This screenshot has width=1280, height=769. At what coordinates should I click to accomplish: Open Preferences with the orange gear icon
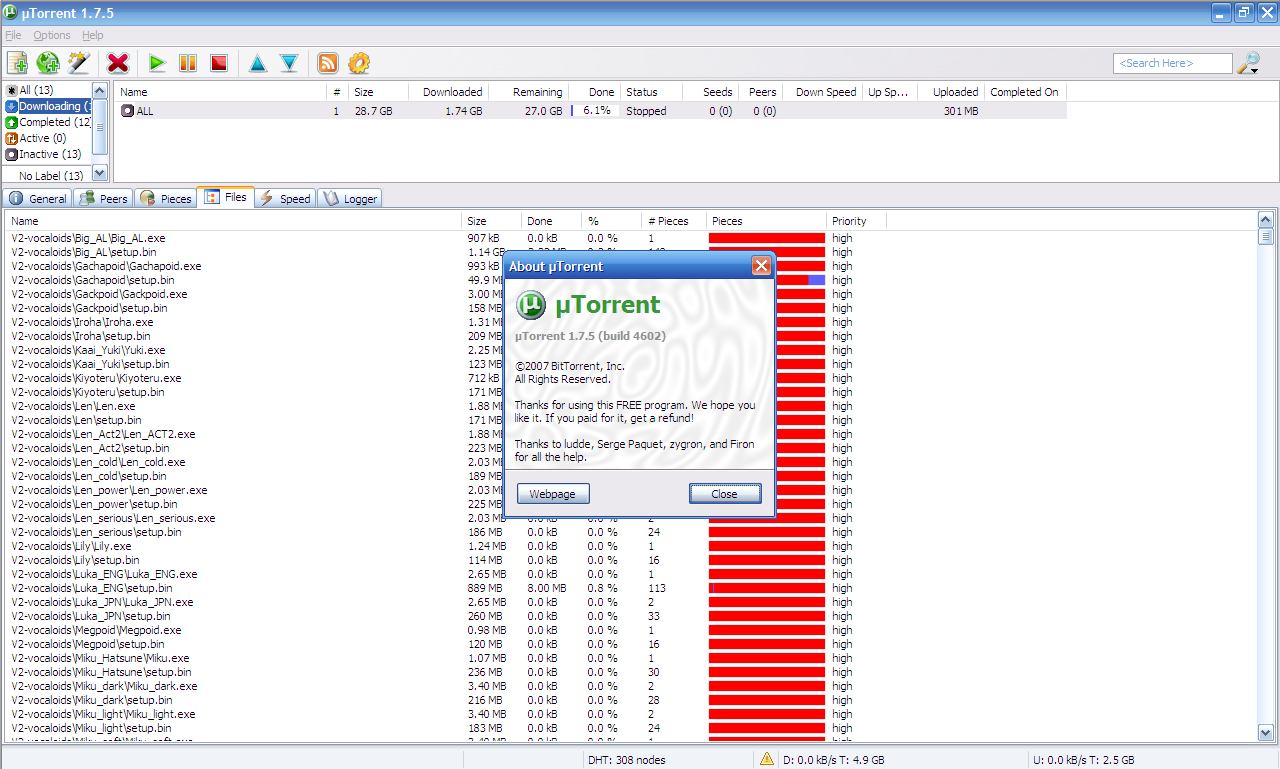359,63
